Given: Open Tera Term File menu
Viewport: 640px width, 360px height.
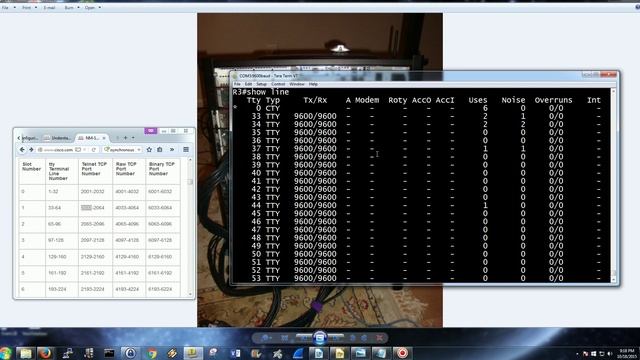Looking at the screenshot, I should coord(237,84).
